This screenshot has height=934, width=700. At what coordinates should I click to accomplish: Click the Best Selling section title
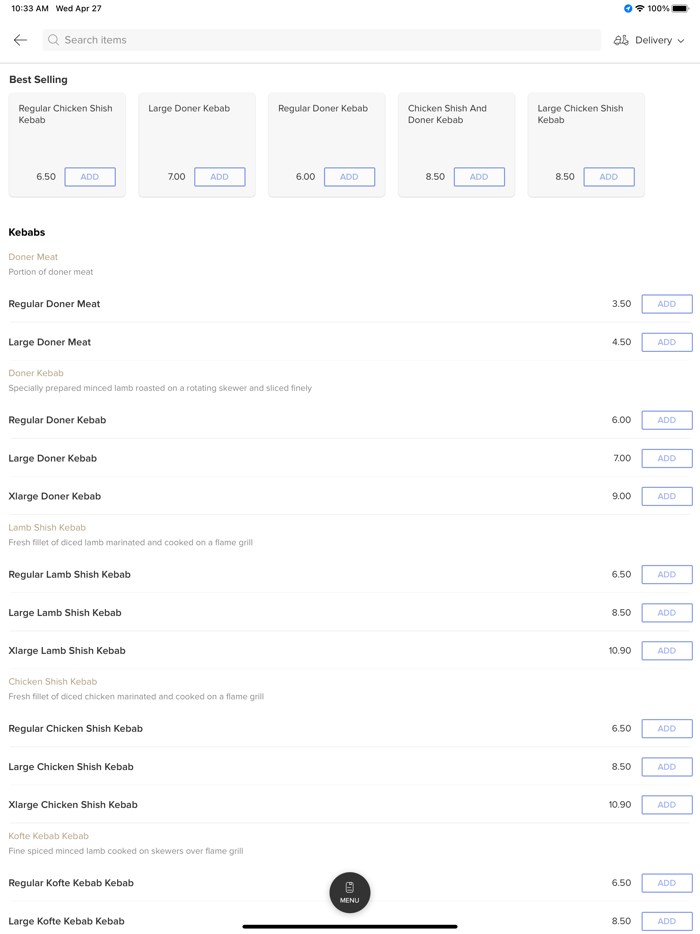(x=38, y=80)
